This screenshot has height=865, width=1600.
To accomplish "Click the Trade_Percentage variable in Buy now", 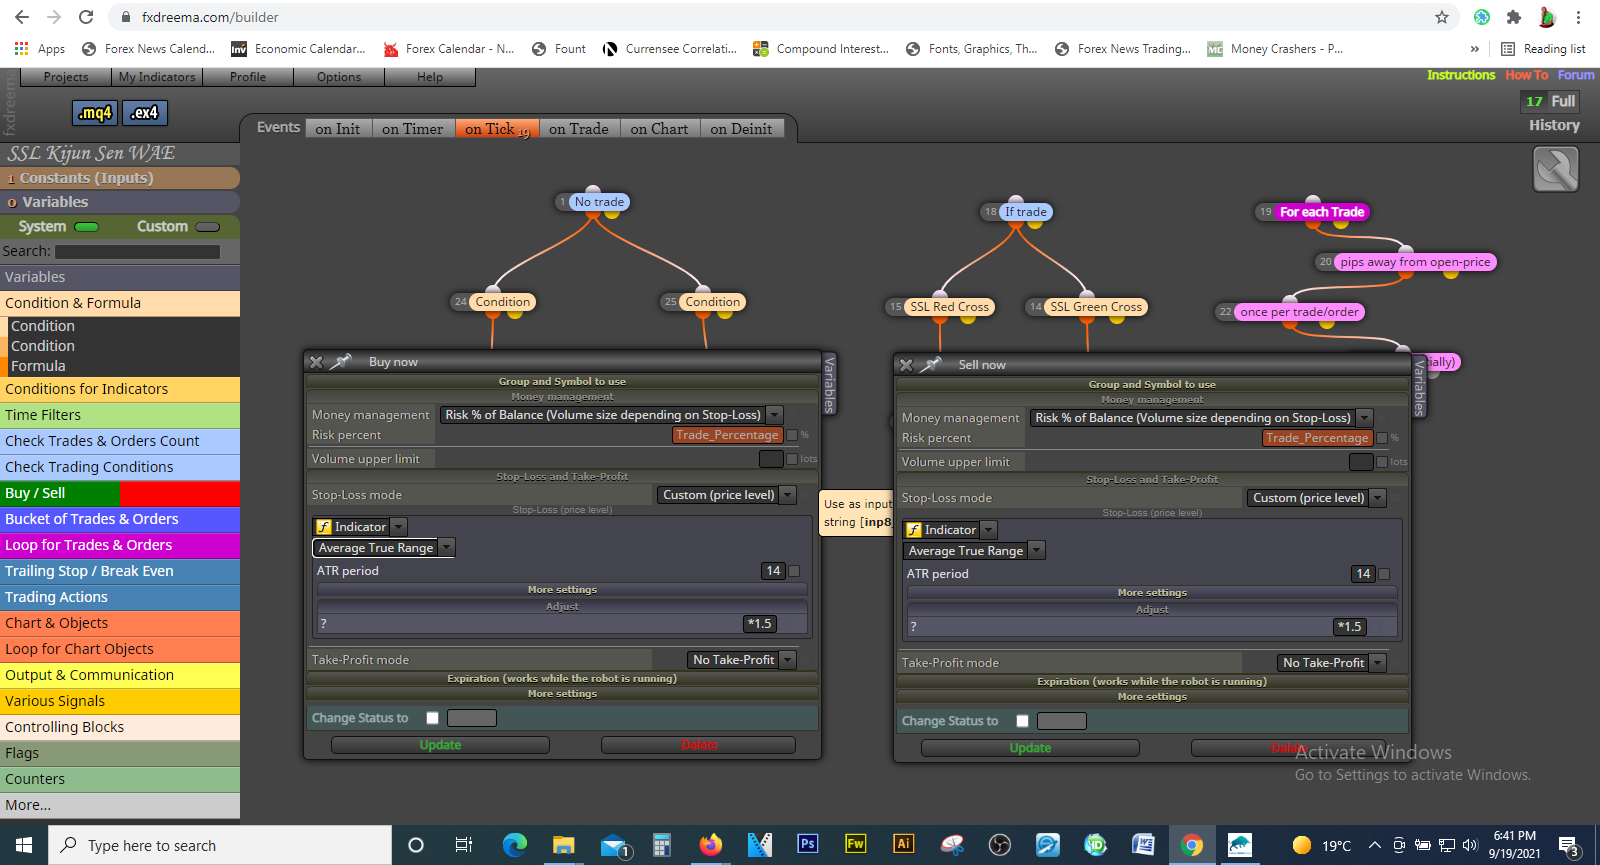I will 727,435.
